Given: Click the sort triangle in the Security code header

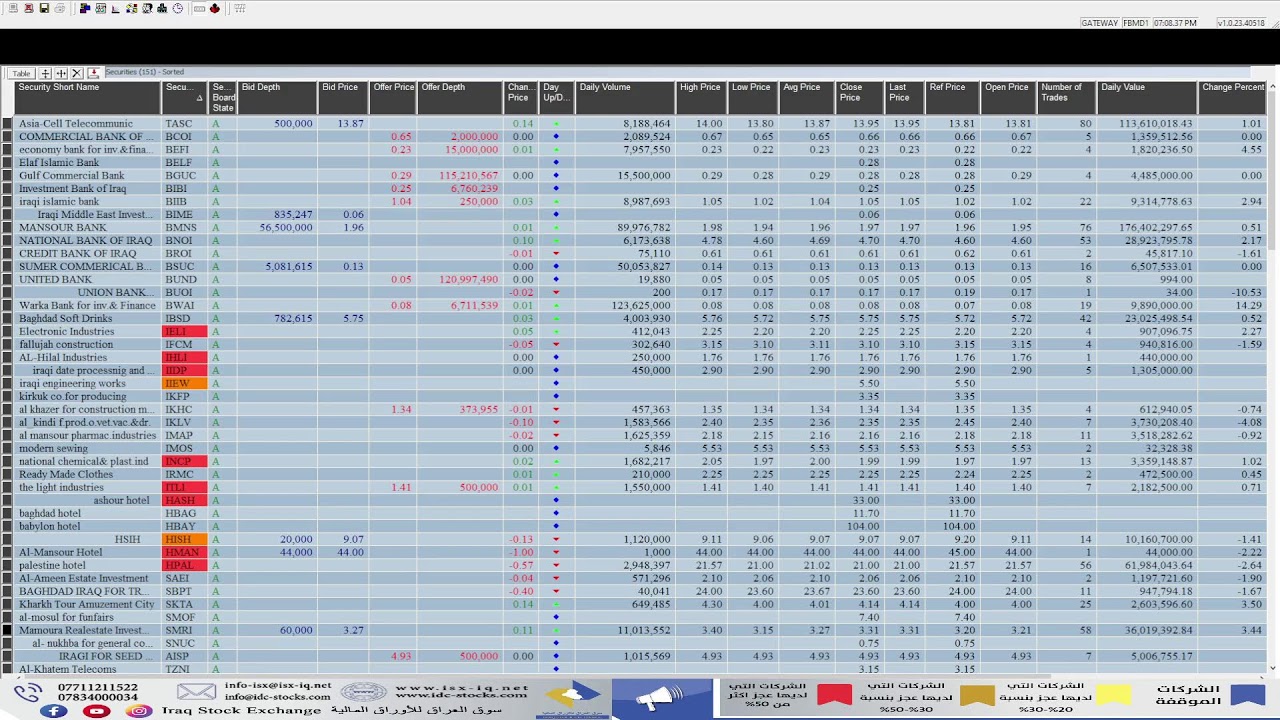Looking at the screenshot, I should coord(199,97).
